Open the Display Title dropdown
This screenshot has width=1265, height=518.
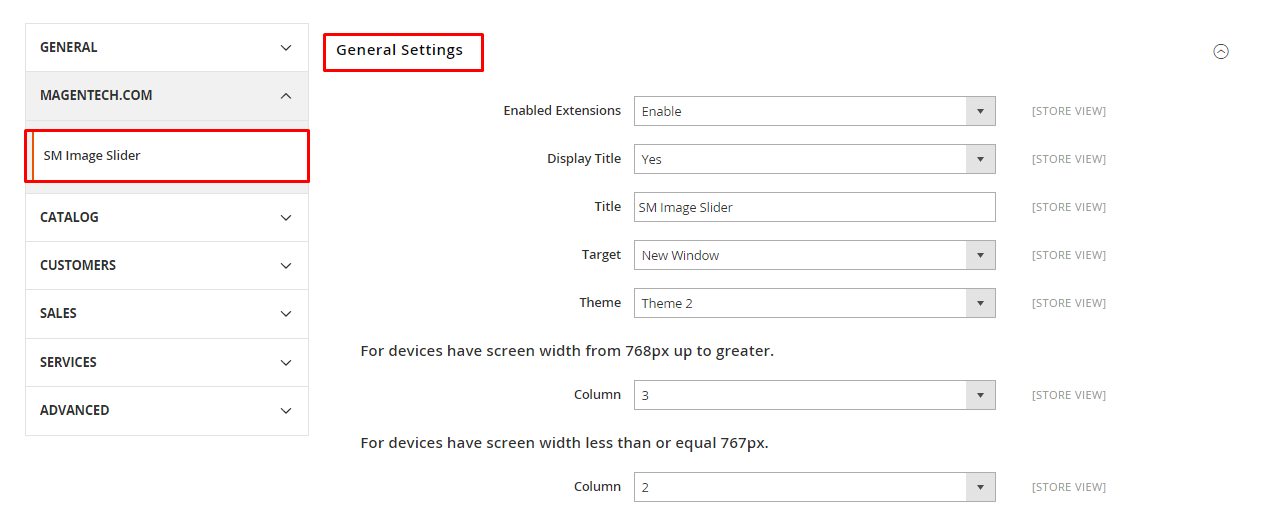815,159
